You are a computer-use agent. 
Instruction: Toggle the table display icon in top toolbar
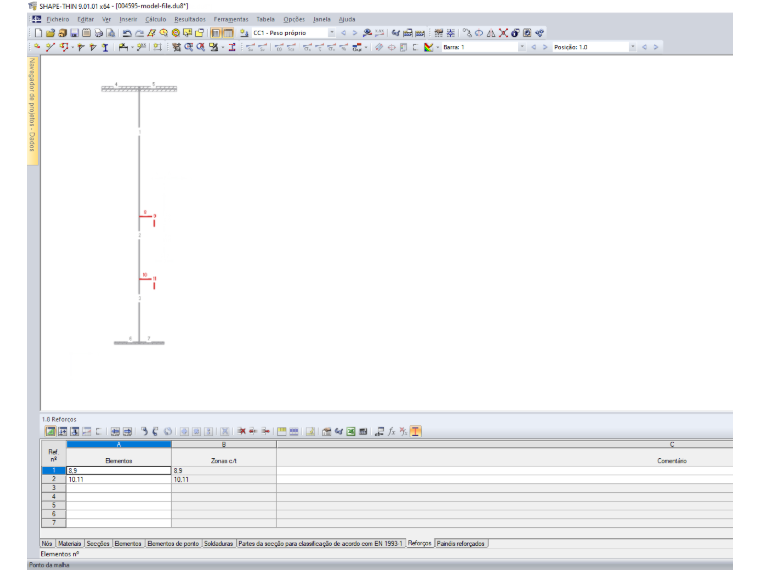click(228, 33)
